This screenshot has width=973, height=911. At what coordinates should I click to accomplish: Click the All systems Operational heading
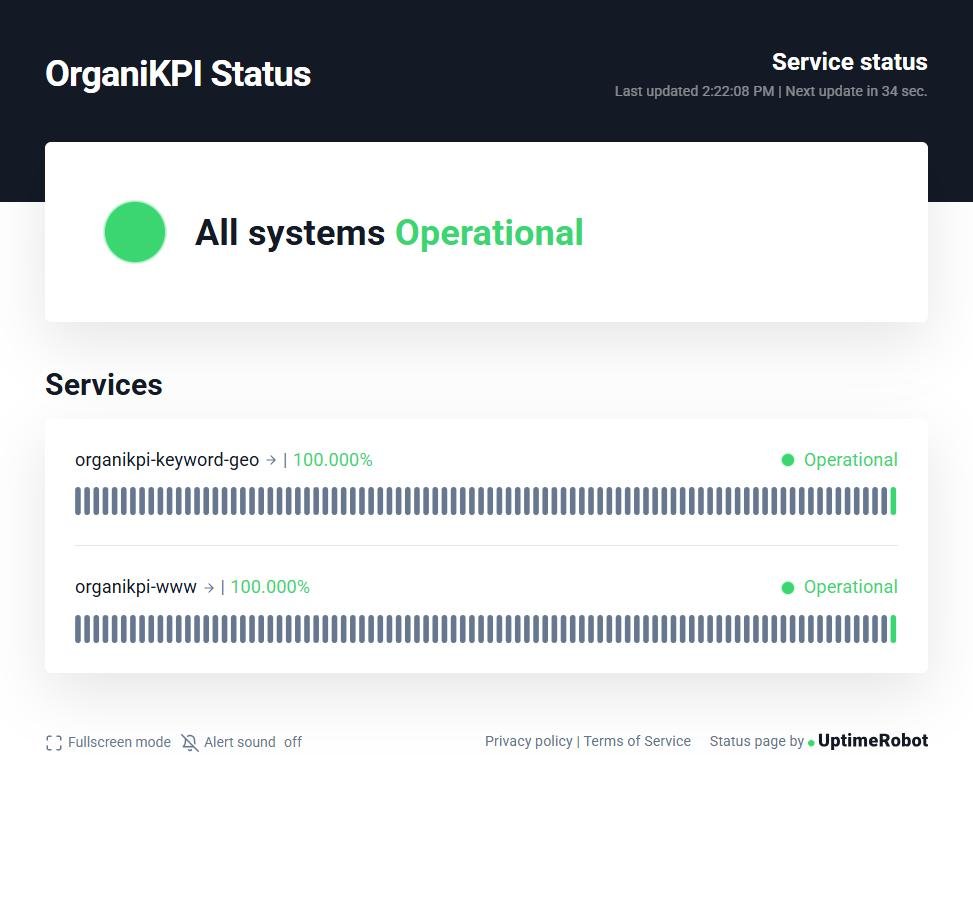tap(389, 233)
